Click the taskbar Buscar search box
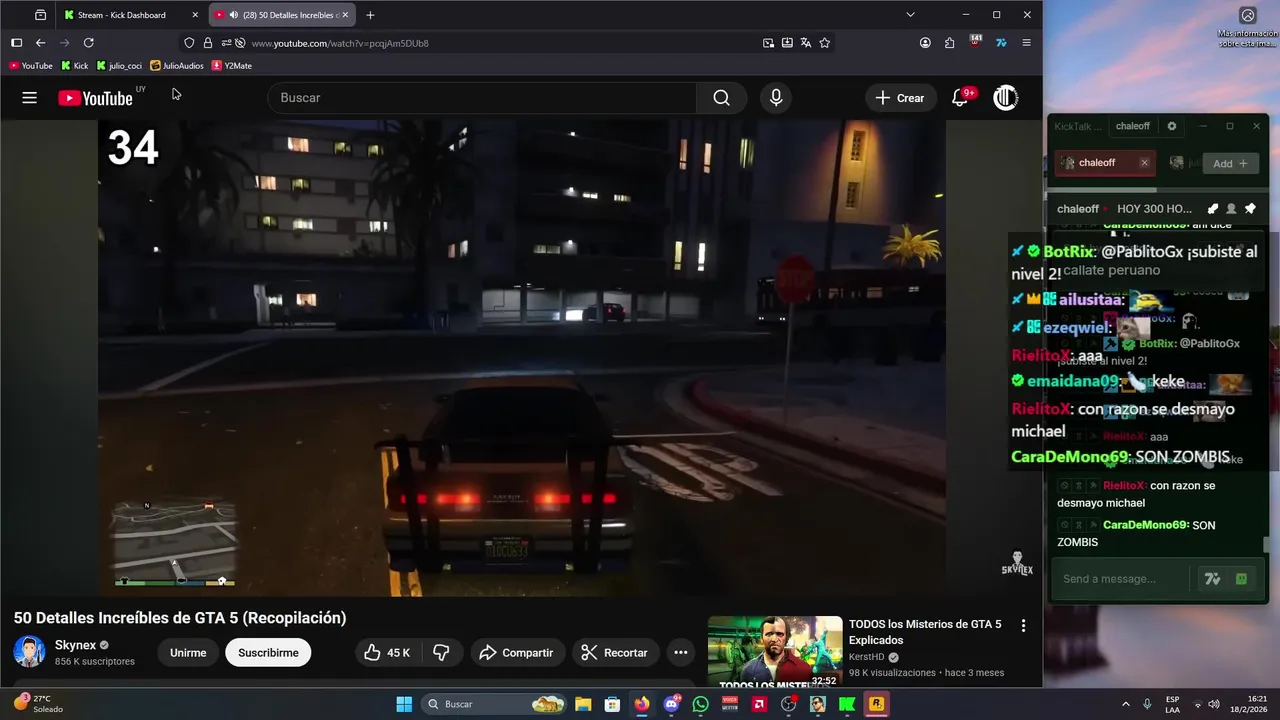 [x=495, y=704]
